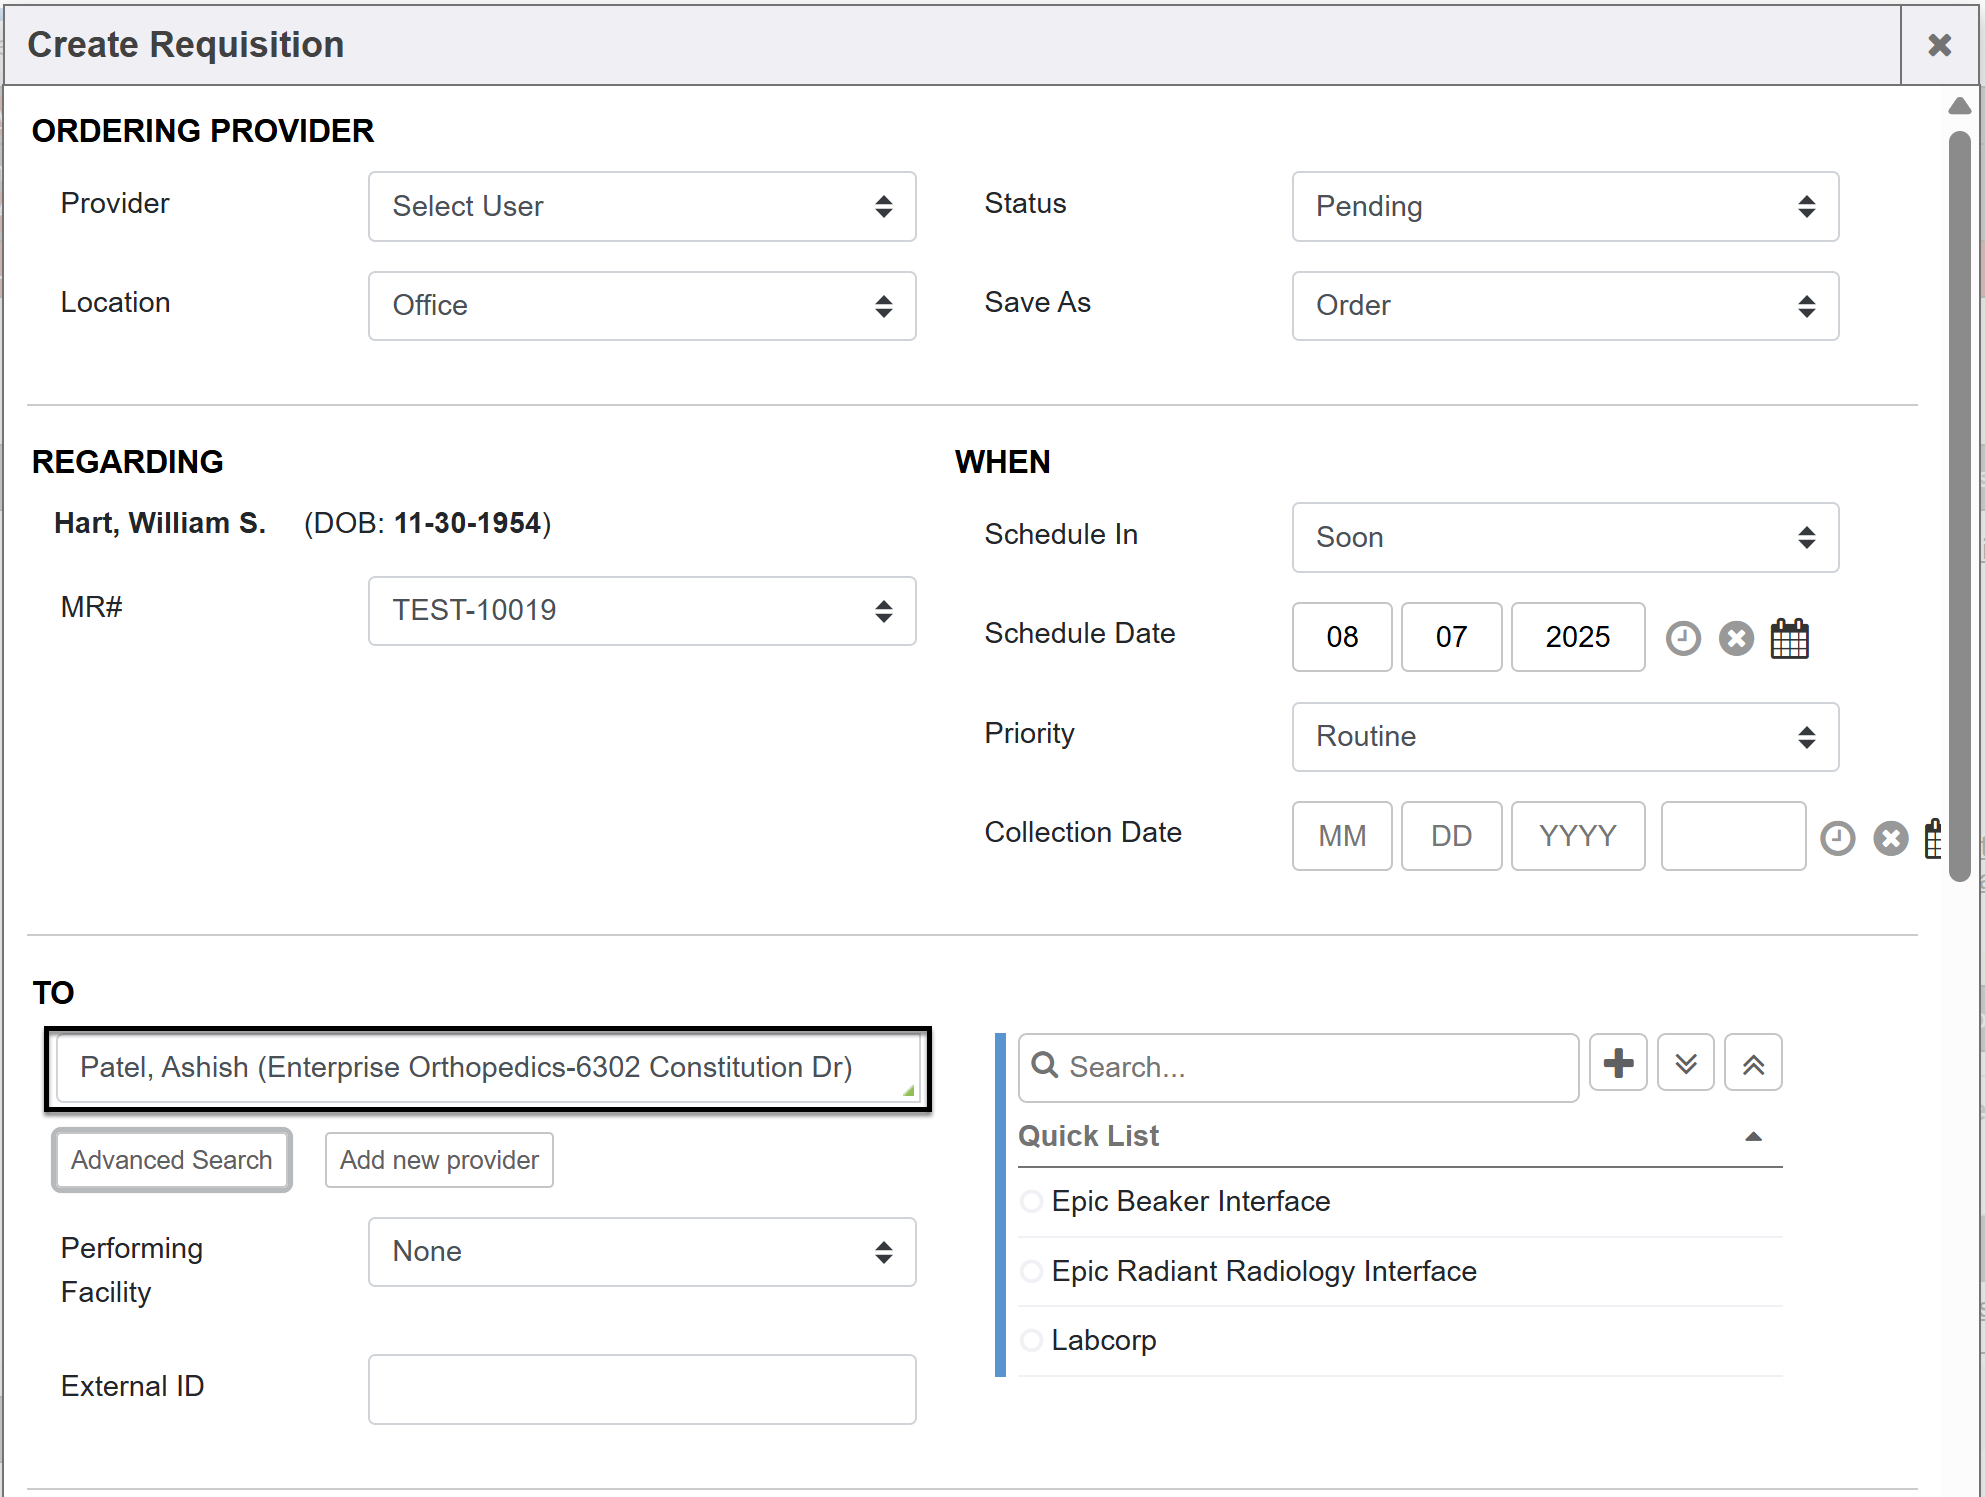Viewport: 1985px width, 1497px height.
Task: Open the Provider Select User dropdown
Action: tap(642, 206)
